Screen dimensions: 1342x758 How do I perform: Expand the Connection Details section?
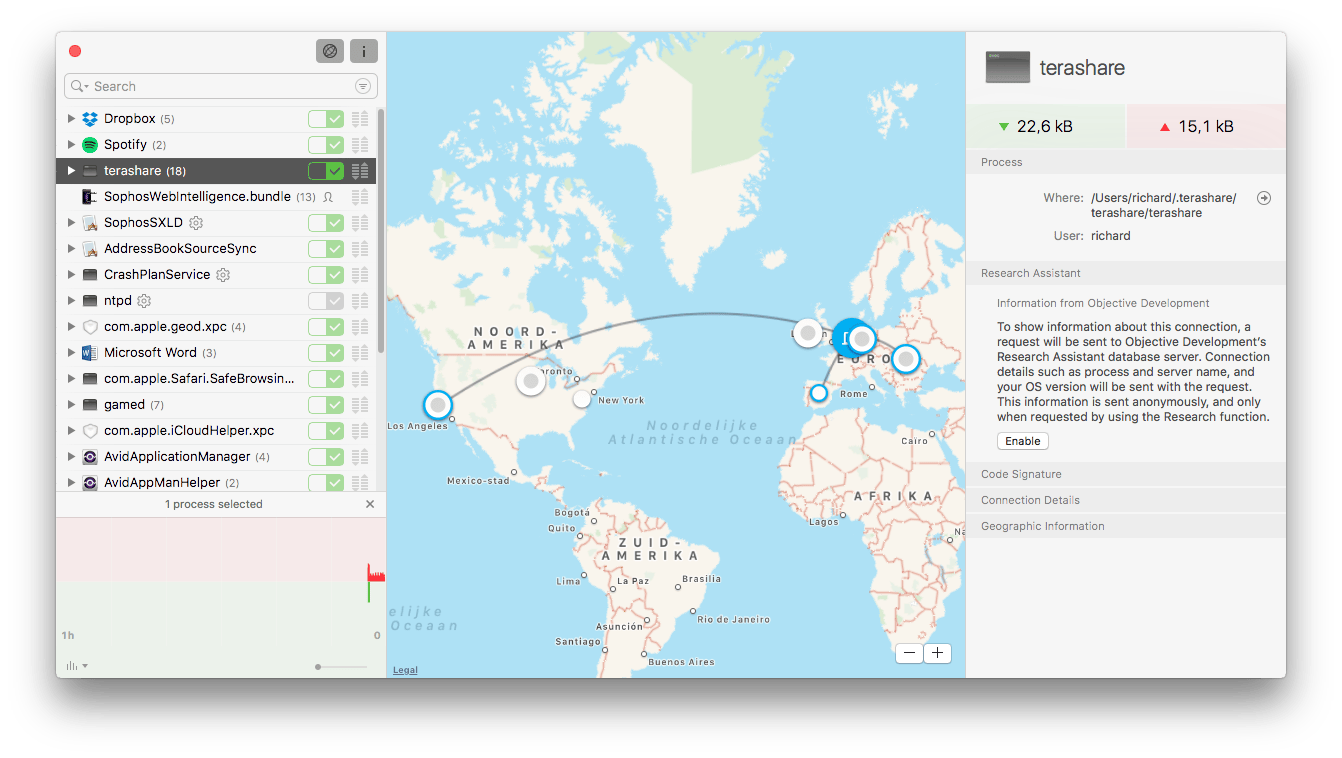1126,500
